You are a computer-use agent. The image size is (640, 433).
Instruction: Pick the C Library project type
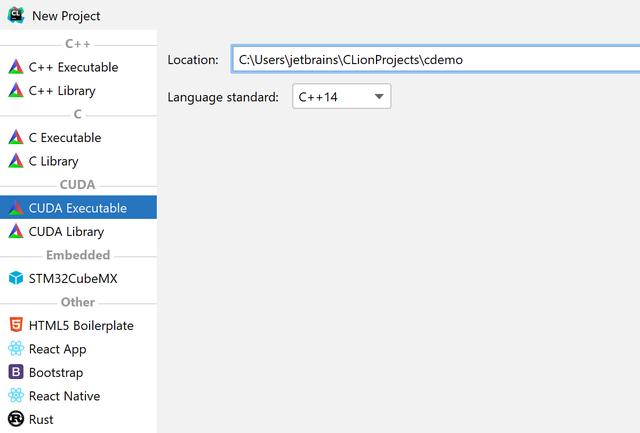pos(78,161)
